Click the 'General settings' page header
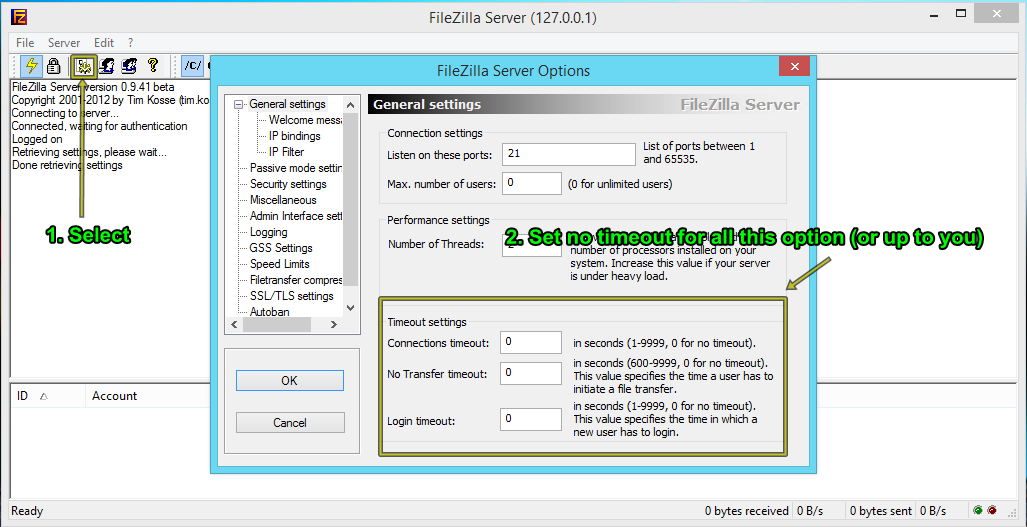The image size is (1027, 527). click(x=427, y=104)
